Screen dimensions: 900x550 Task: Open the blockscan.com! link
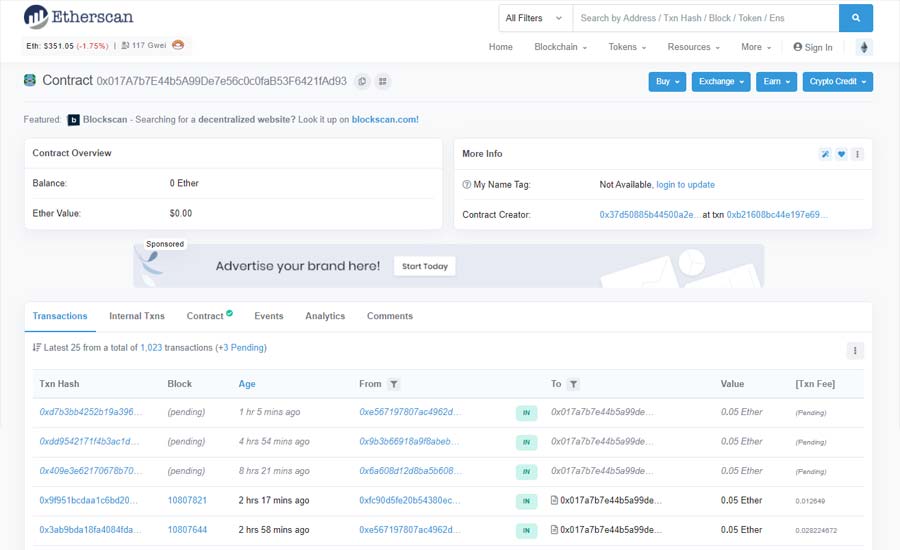tap(385, 119)
